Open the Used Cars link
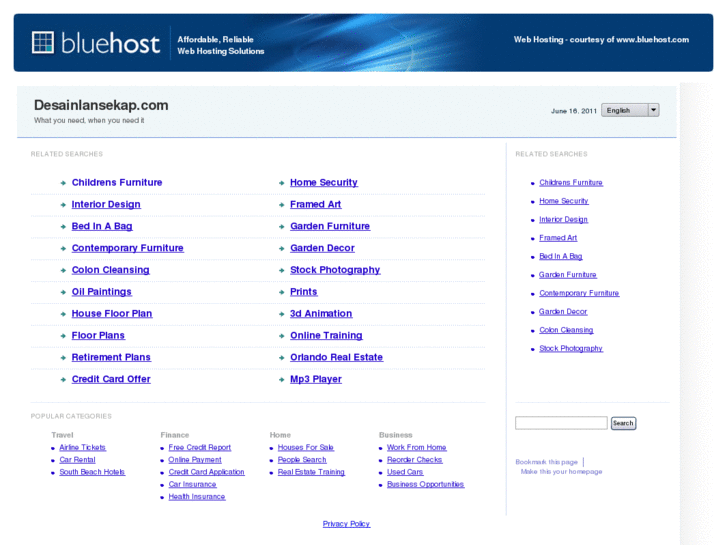The width and height of the screenshot is (727, 545). coord(405,472)
